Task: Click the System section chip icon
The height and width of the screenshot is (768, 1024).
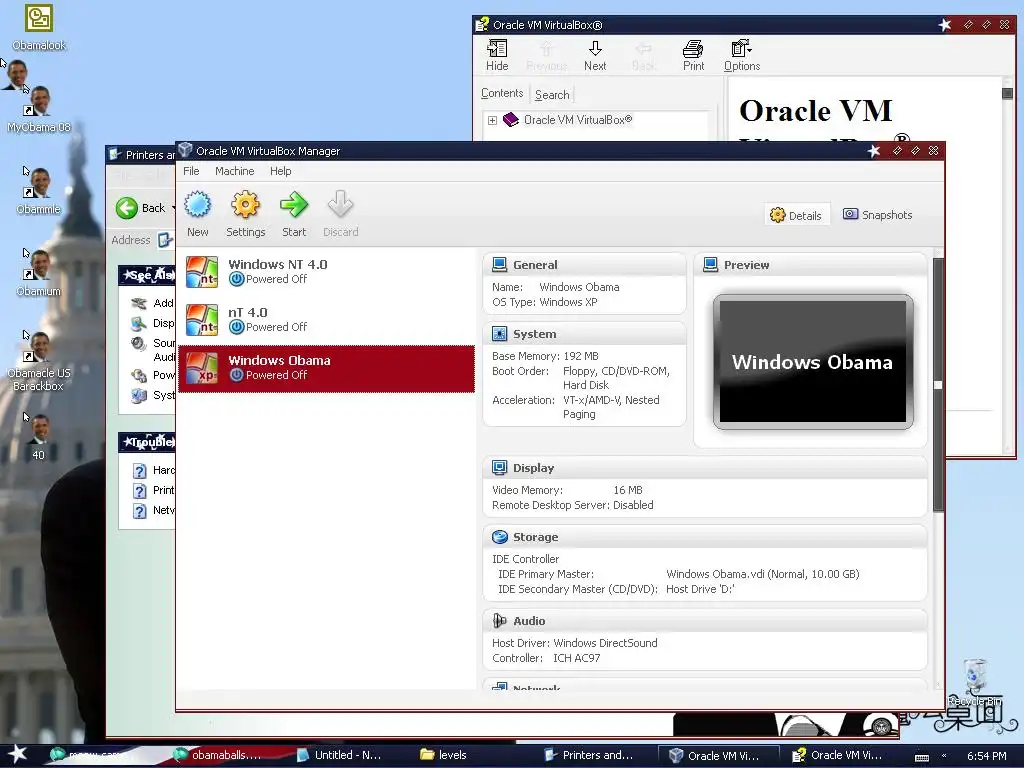Action: pos(500,334)
